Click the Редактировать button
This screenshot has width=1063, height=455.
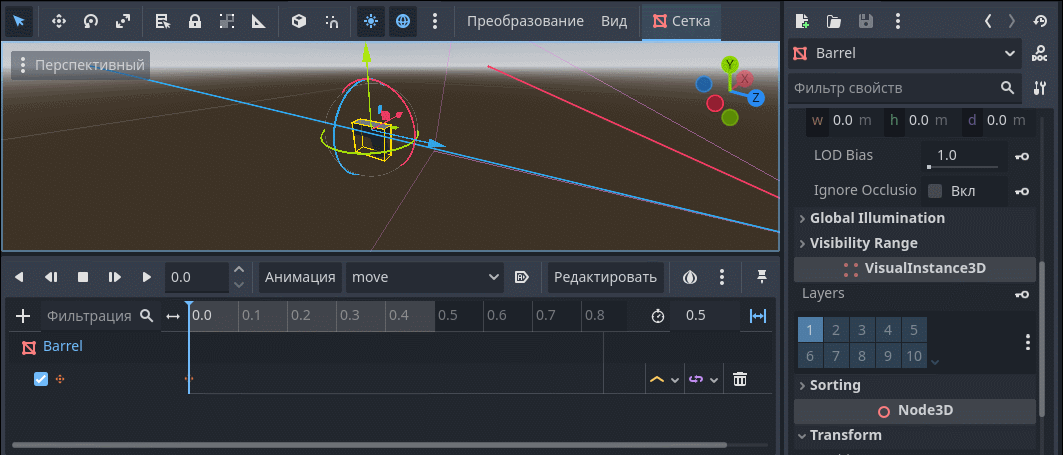point(605,277)
